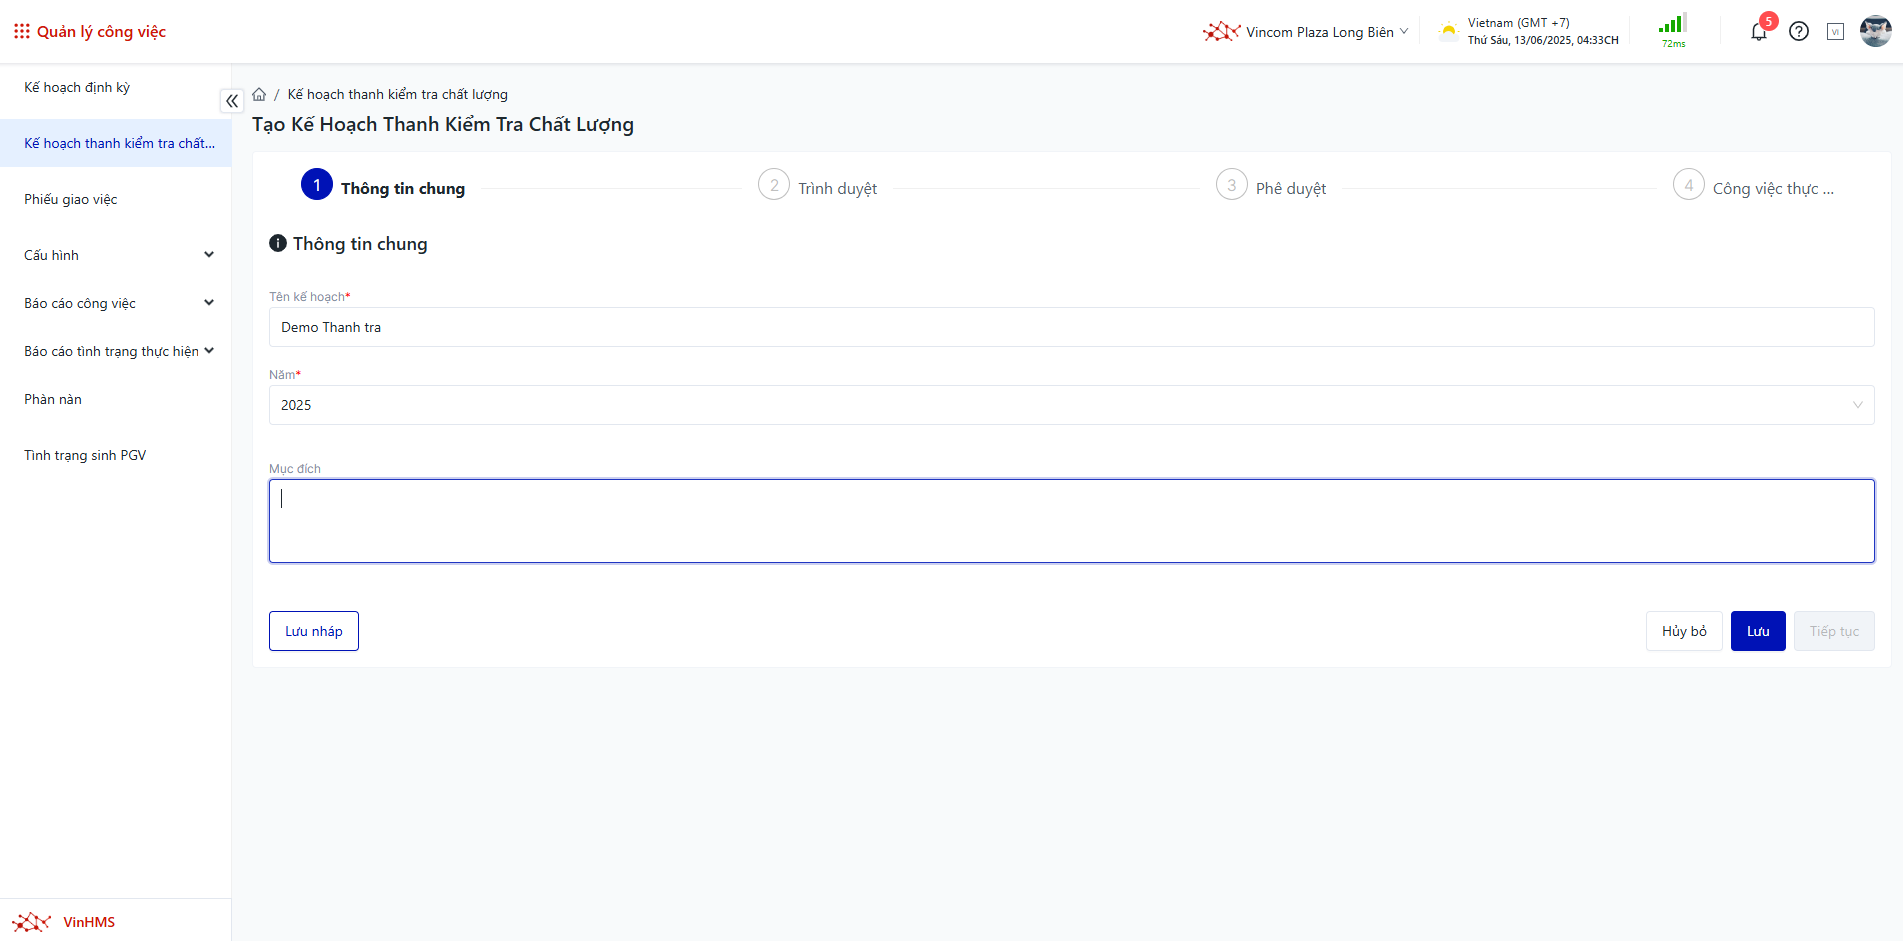Go to home via breadcrumb house icon
The image size is (1903, 941).
point(259,95)
